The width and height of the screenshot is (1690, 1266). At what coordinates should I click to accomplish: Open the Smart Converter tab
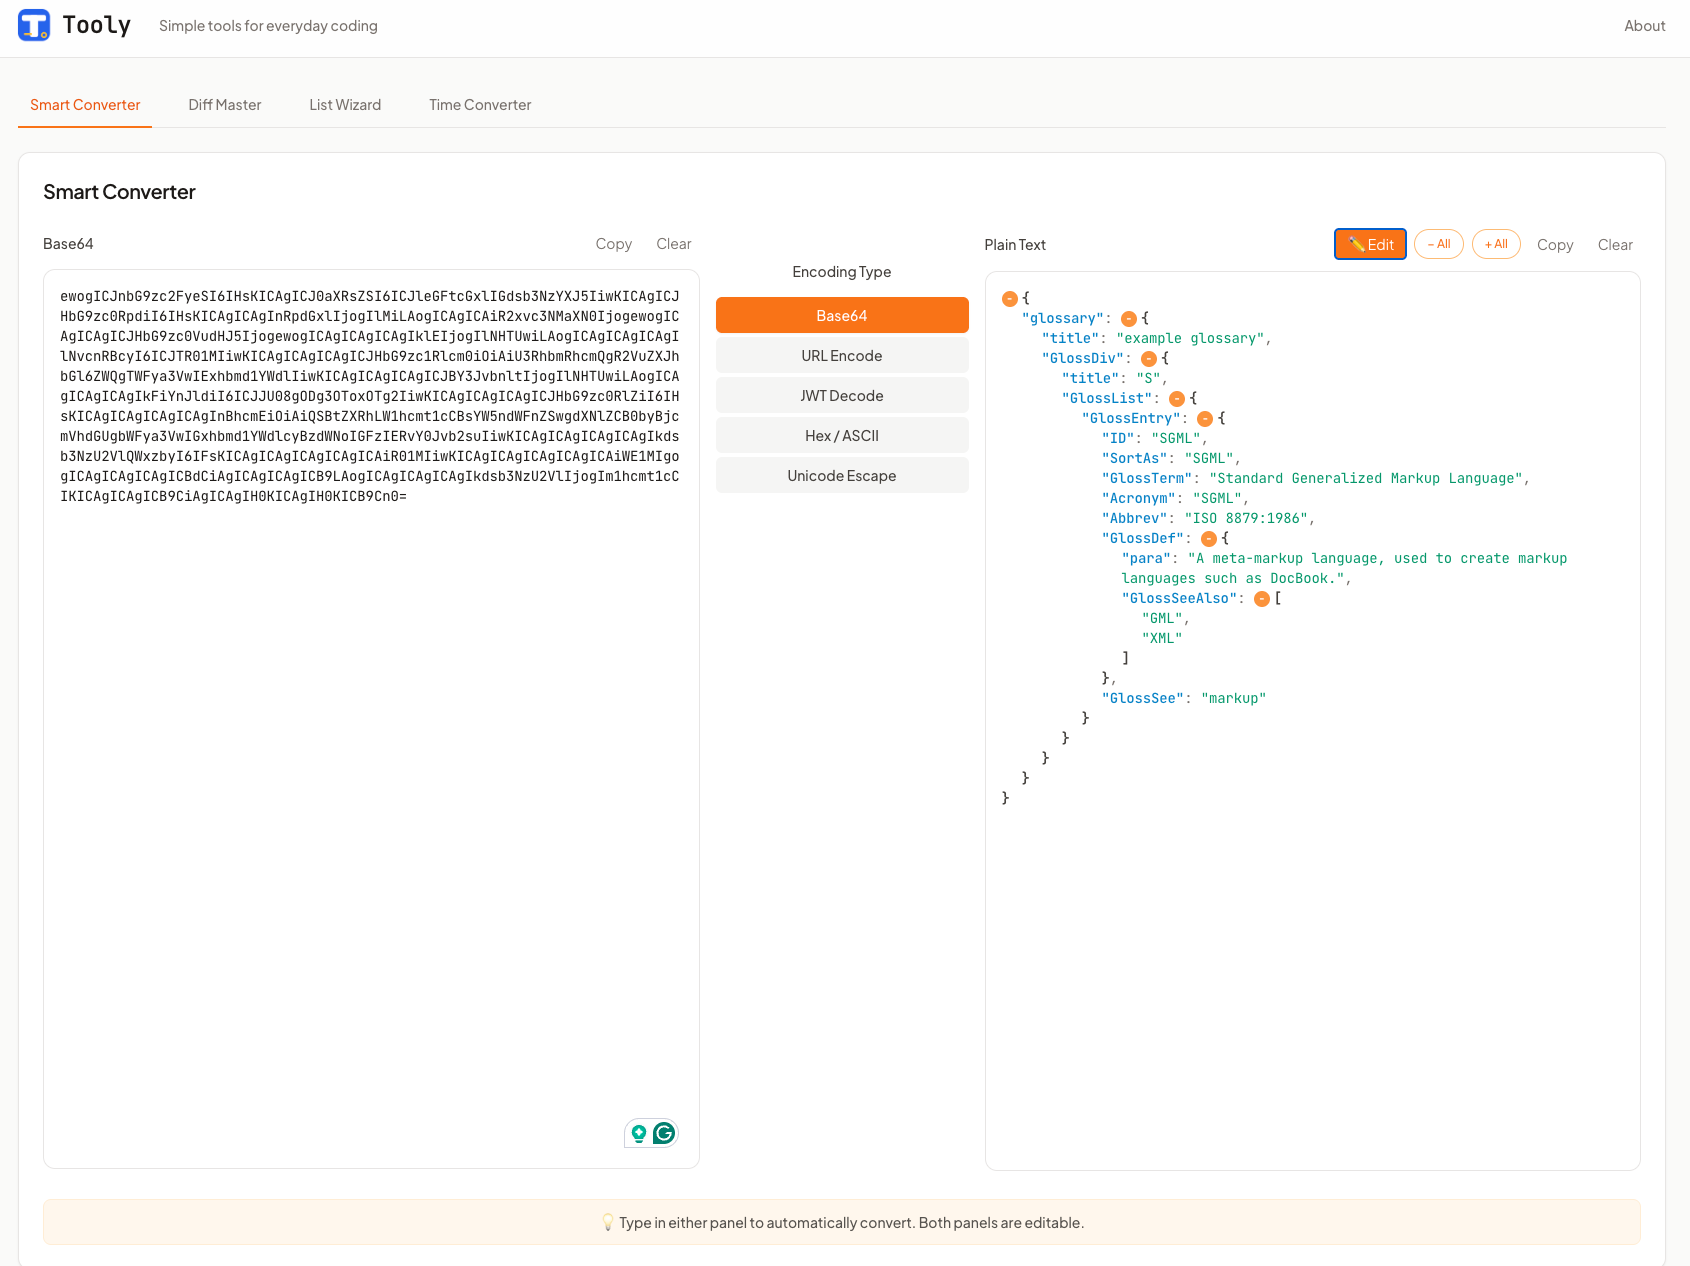[85, 105]
